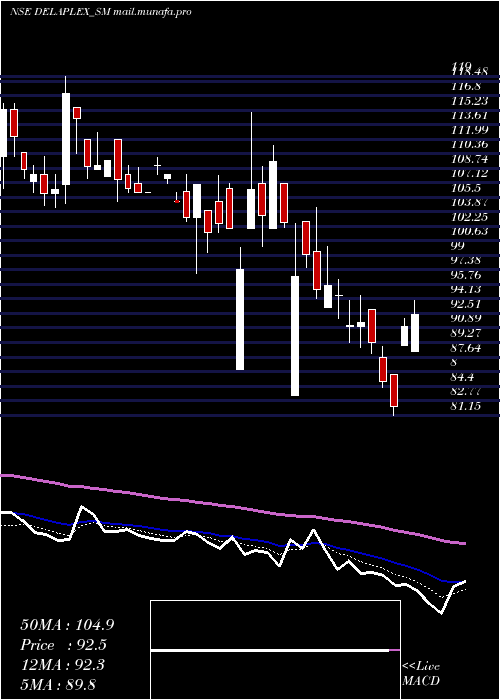
Task: Click the 97.38 price axis label
Action: coord(467,260)
